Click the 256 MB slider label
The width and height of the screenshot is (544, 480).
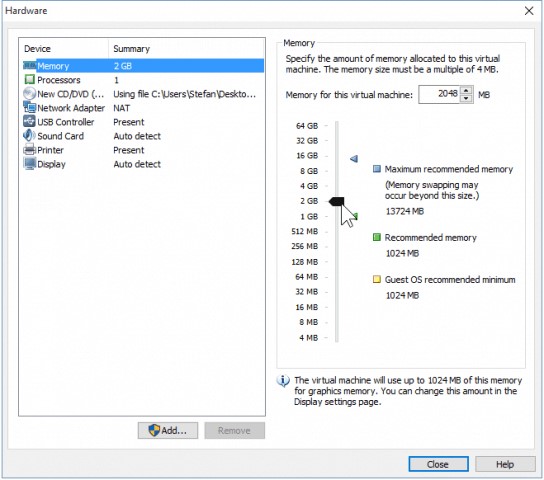click(x=305, y=246)
